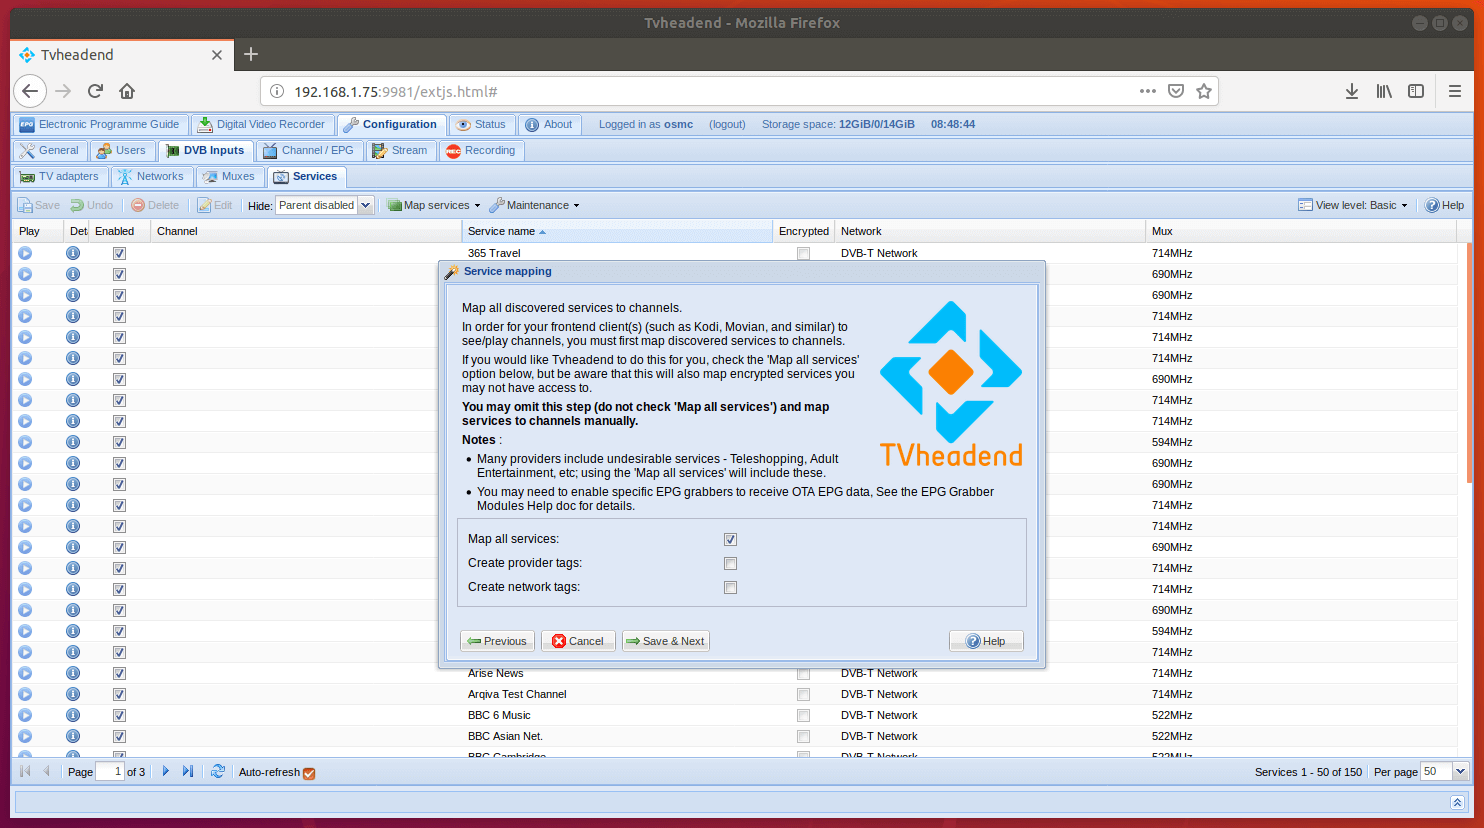
Task: Bookmark page with star icon
Action: pyautogui.click(x=1204, y=91)
